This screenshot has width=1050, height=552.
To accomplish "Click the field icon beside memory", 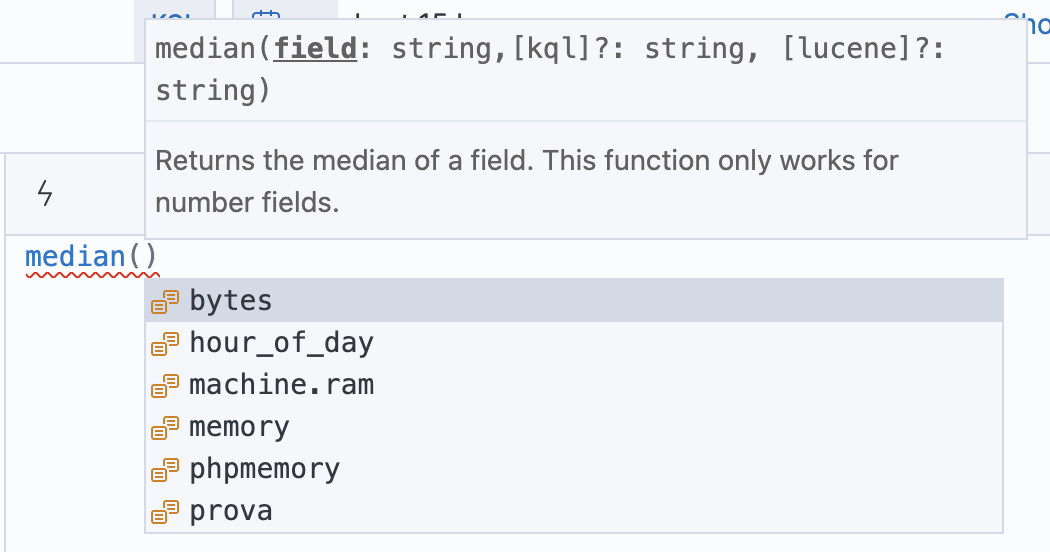I will (165, 427).
